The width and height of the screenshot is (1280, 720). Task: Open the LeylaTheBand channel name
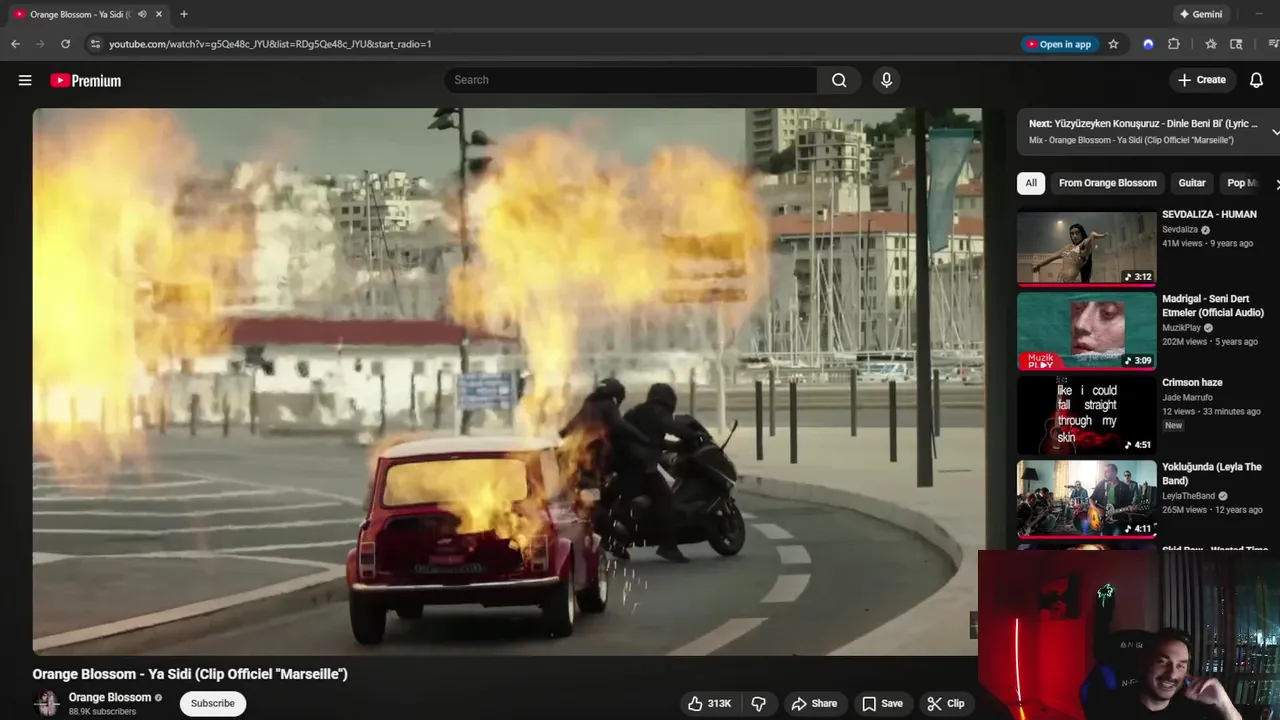point(1188,496)
